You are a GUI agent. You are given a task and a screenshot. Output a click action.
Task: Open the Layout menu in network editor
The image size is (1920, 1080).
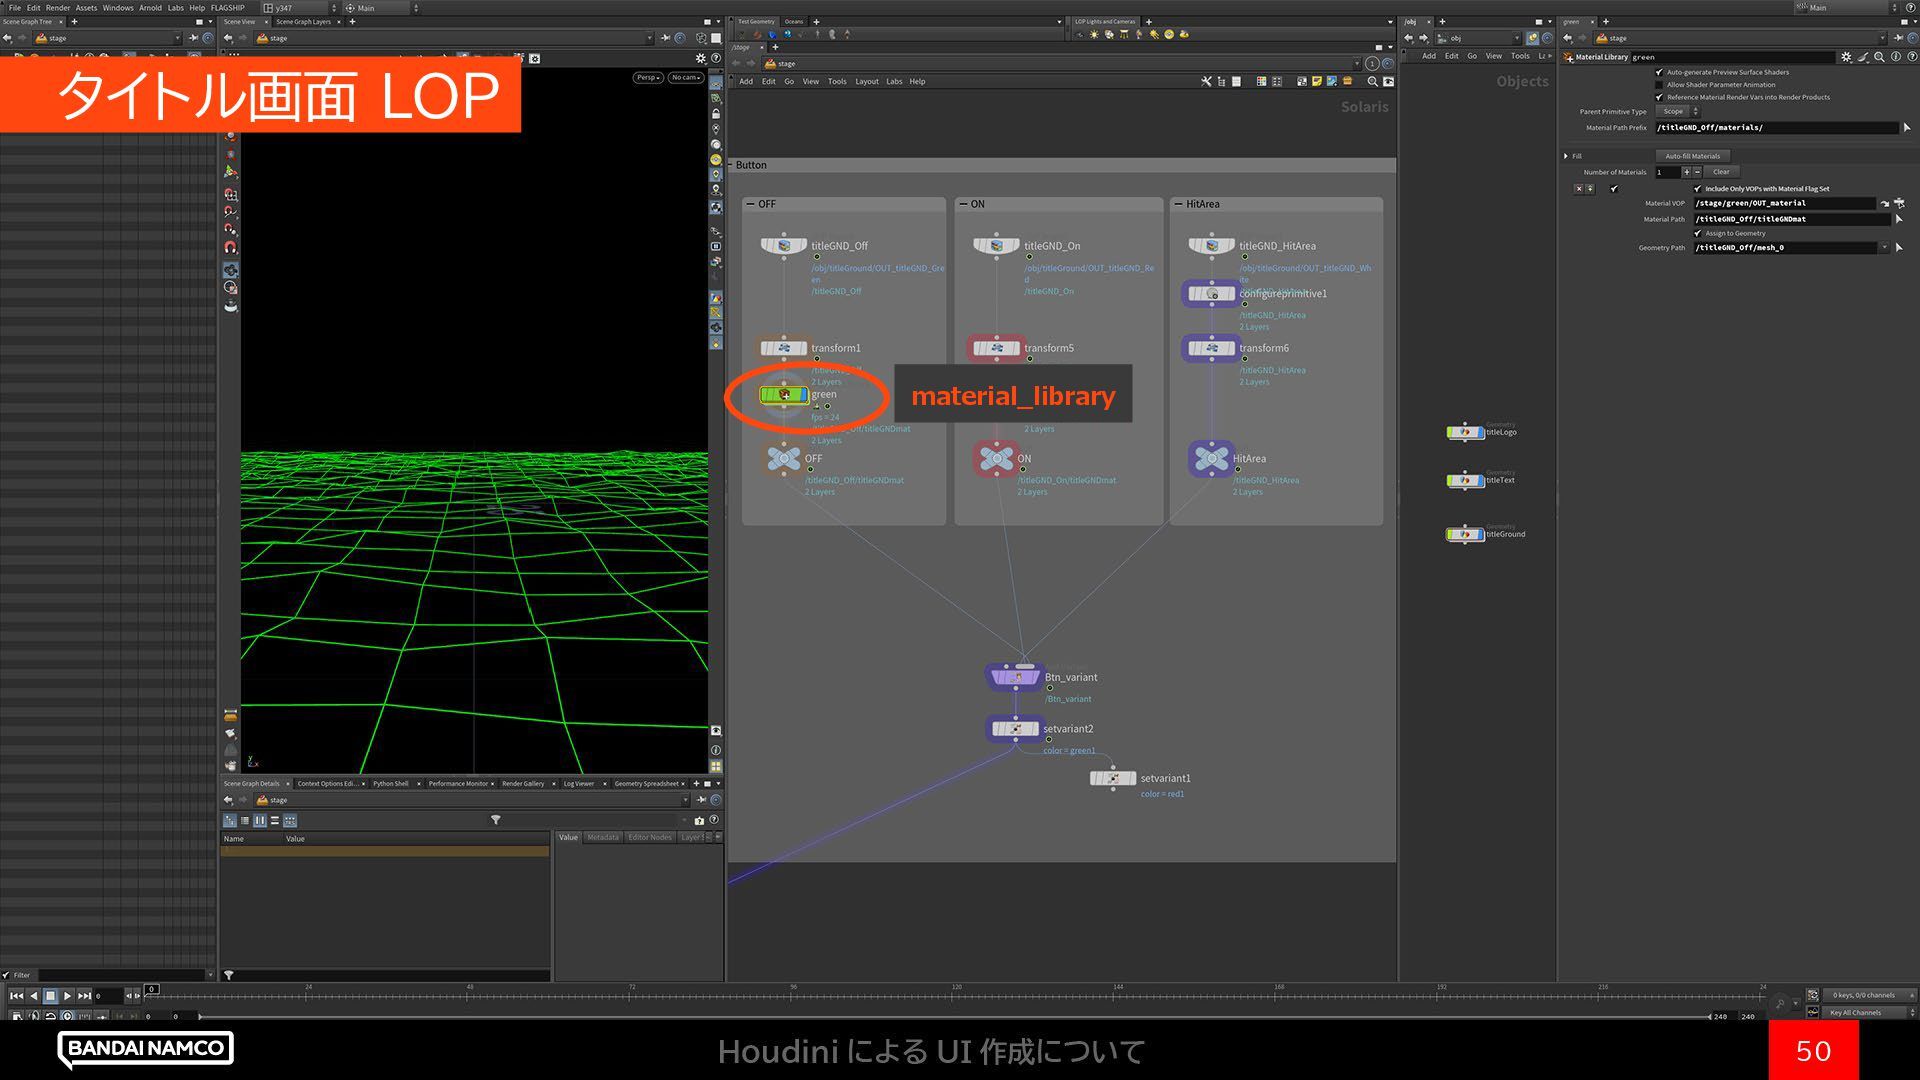pos(866,82)
